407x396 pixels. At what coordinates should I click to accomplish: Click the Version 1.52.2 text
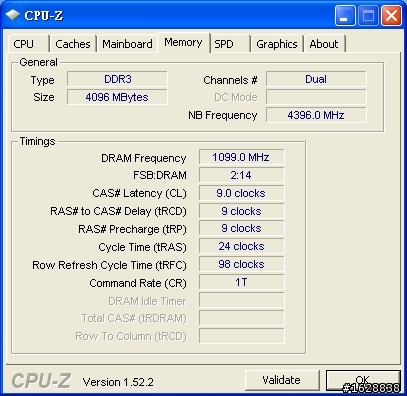tap(118, 382)
